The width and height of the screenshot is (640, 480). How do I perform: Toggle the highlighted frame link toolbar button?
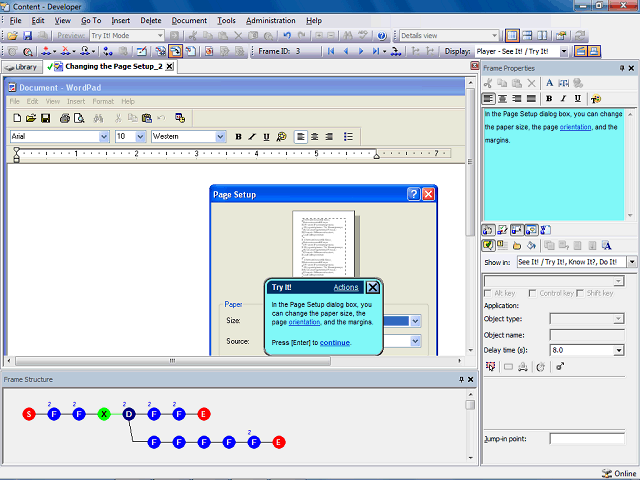(x=175, y=51)
